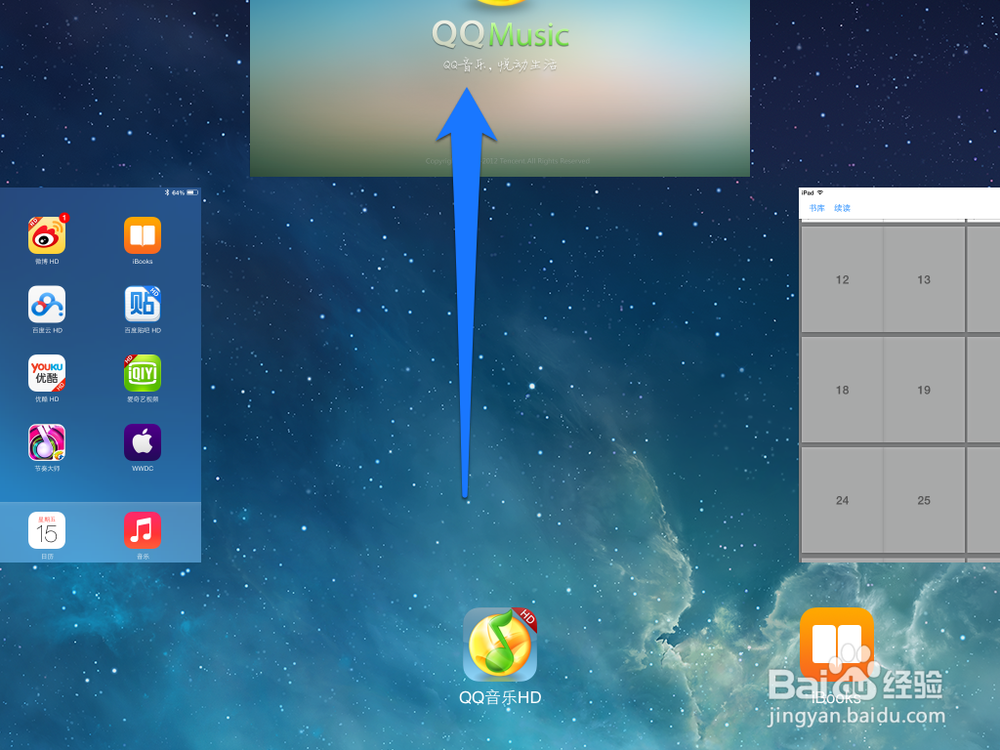Tap the iPad carrier text in iBooks card

[807, 193]
